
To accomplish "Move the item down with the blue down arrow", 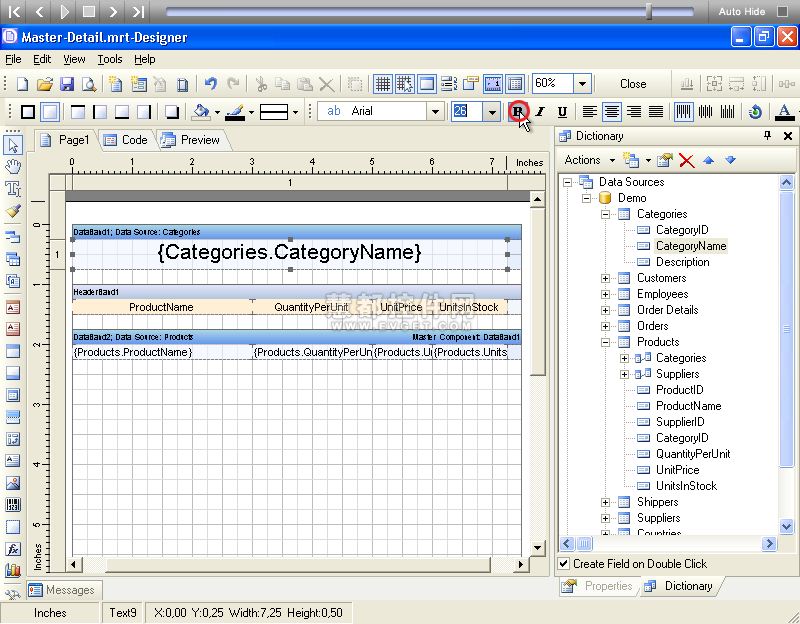I will 730,160.
